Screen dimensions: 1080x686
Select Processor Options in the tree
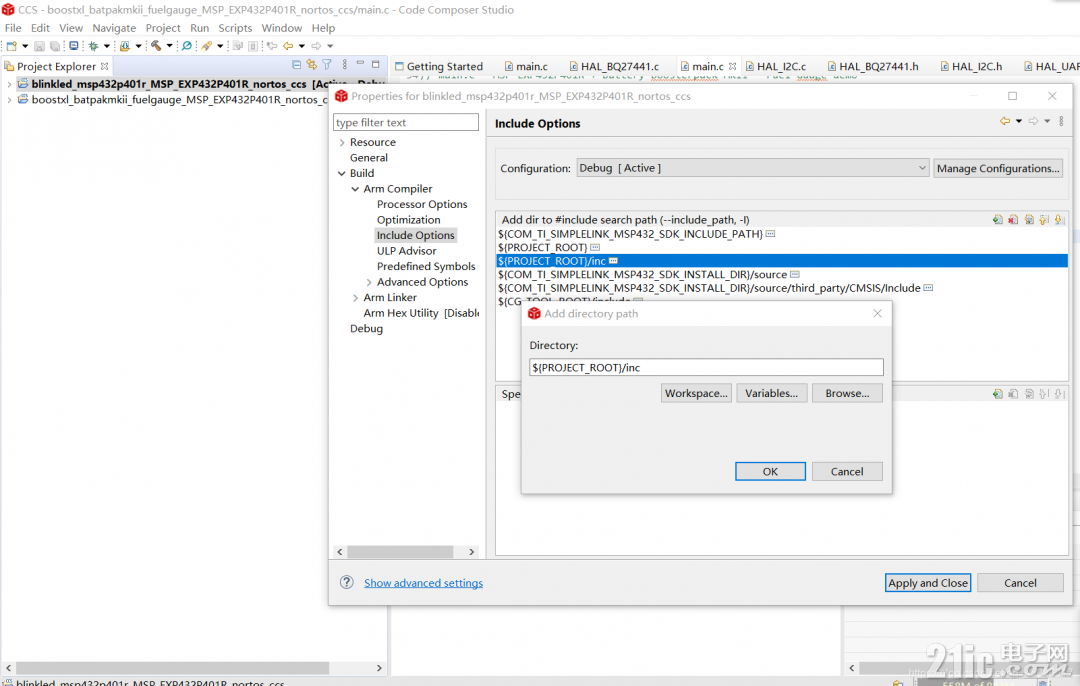(422, 205)
